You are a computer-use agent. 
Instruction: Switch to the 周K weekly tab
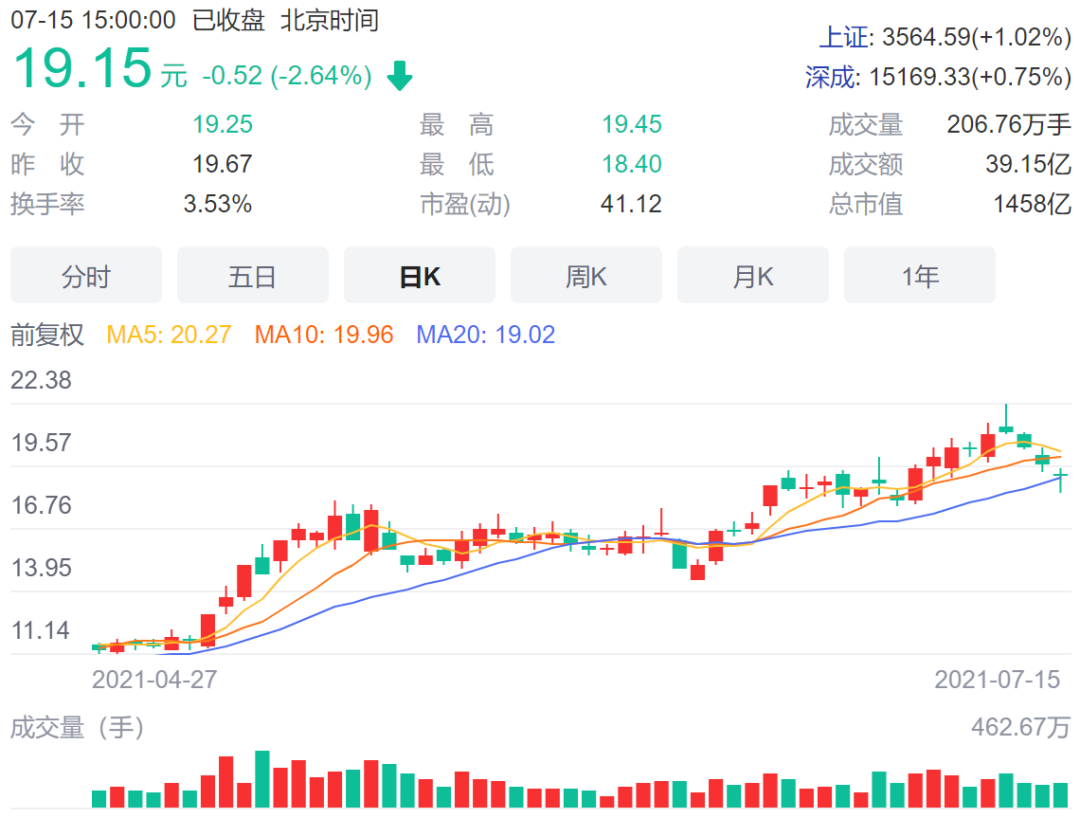(x=586, y=275)
